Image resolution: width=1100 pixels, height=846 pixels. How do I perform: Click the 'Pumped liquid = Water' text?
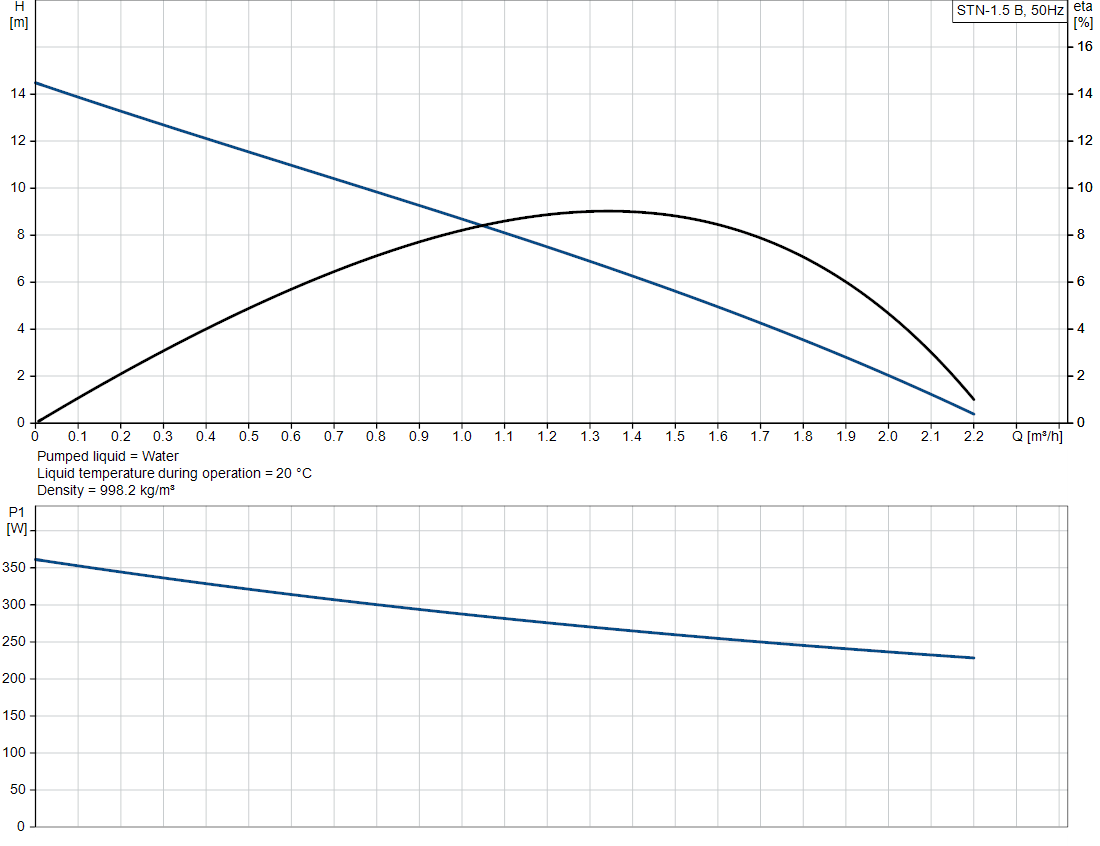108,456
